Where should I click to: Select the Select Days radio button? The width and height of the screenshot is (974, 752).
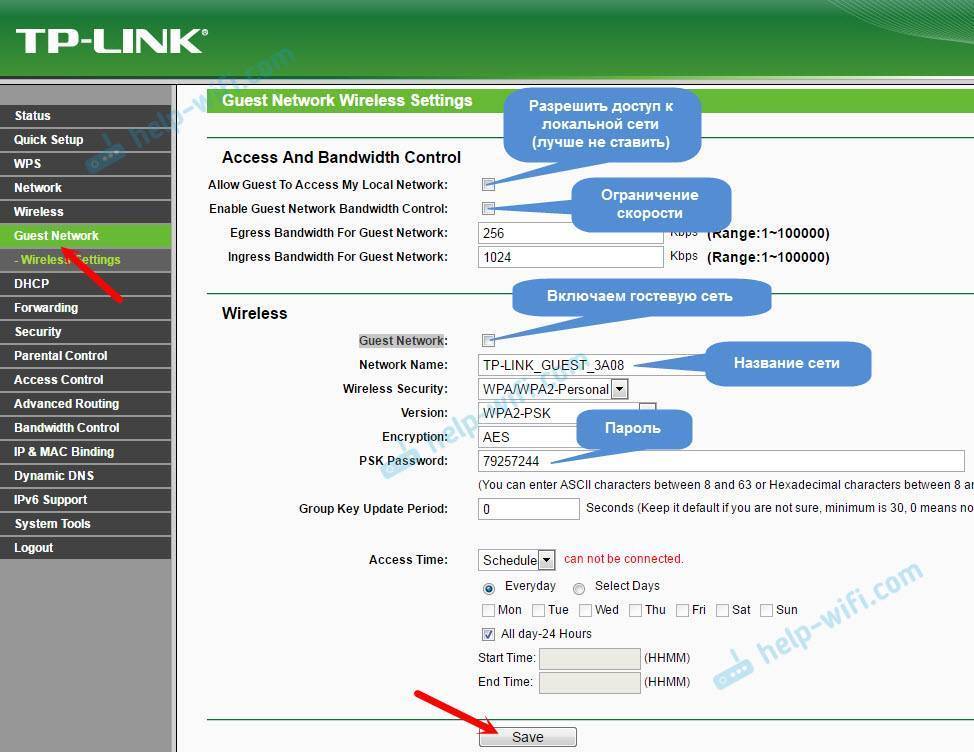click(579, 588)
